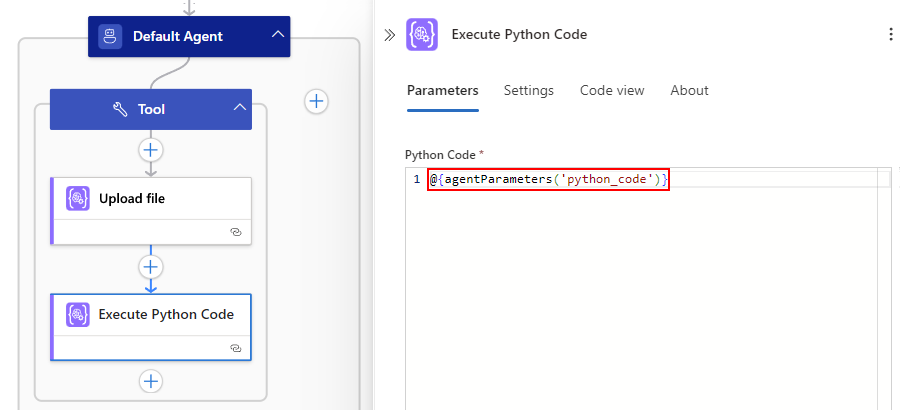Open the About tab

click(x=689, y=90)
